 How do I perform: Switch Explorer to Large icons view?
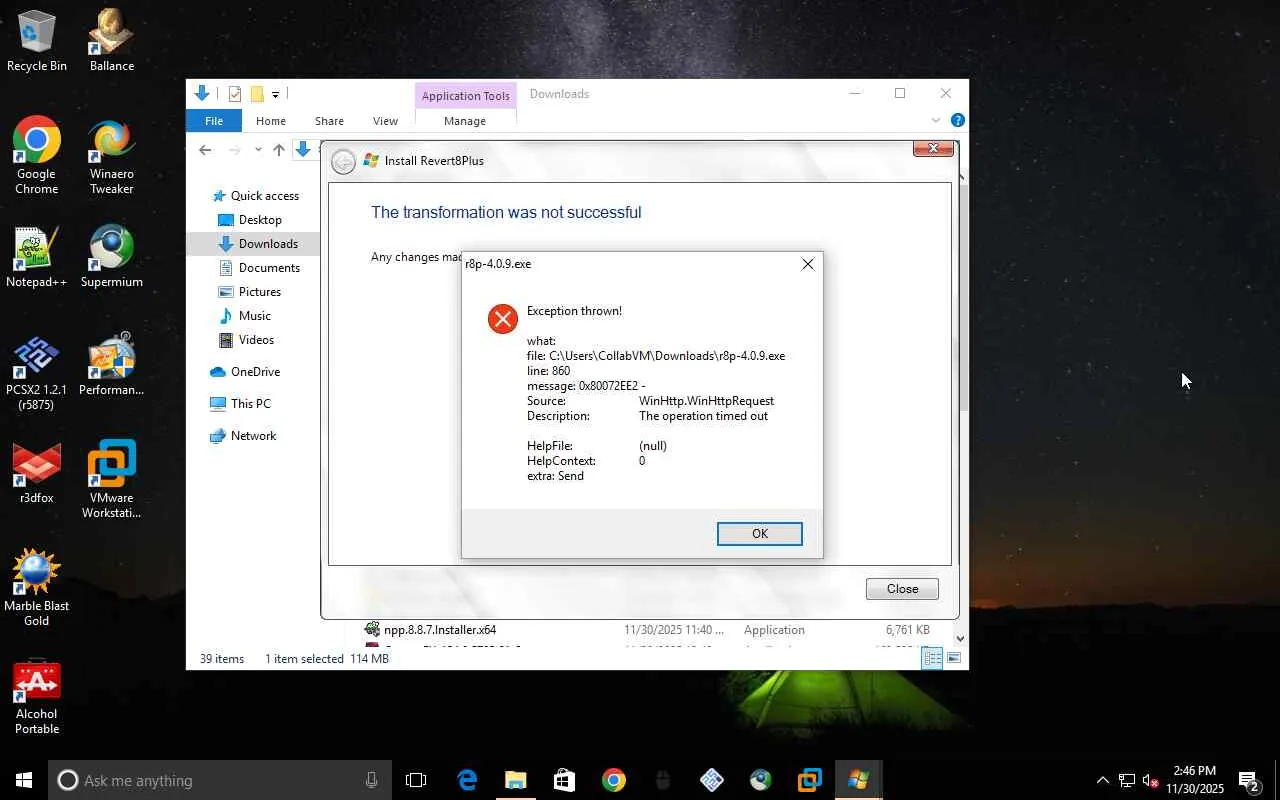coord(954,658)
